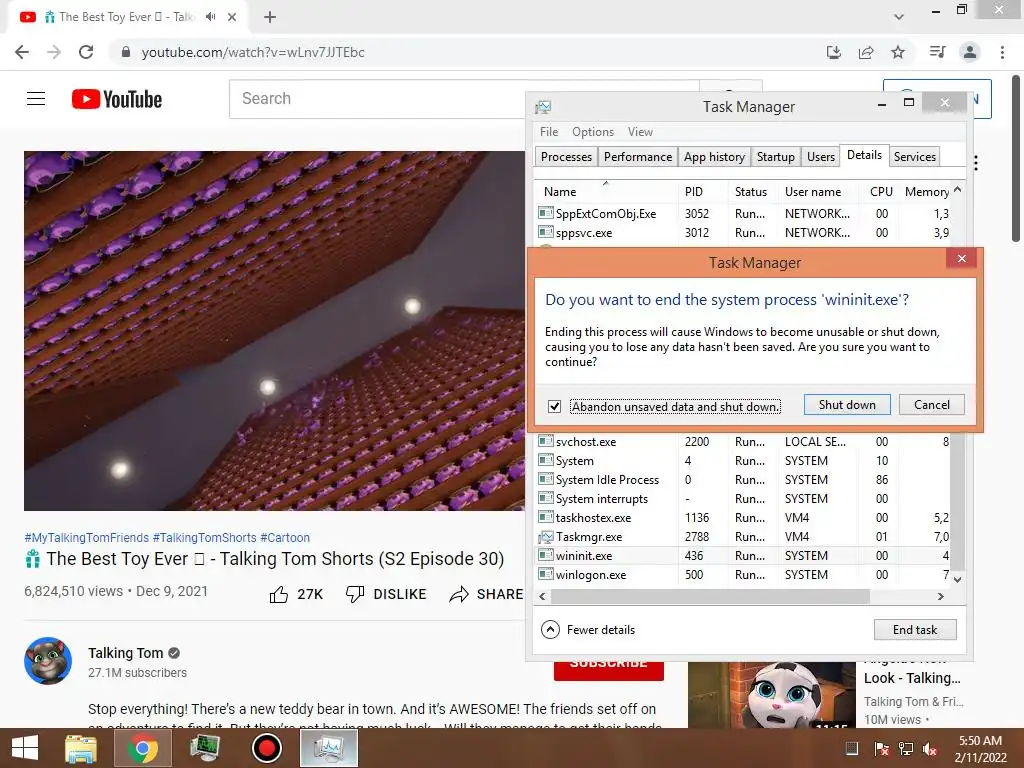Click the browser back arrow
The width and height of the screenshot is (1024, 768).
pyautogui.click(x=22, y=52)
